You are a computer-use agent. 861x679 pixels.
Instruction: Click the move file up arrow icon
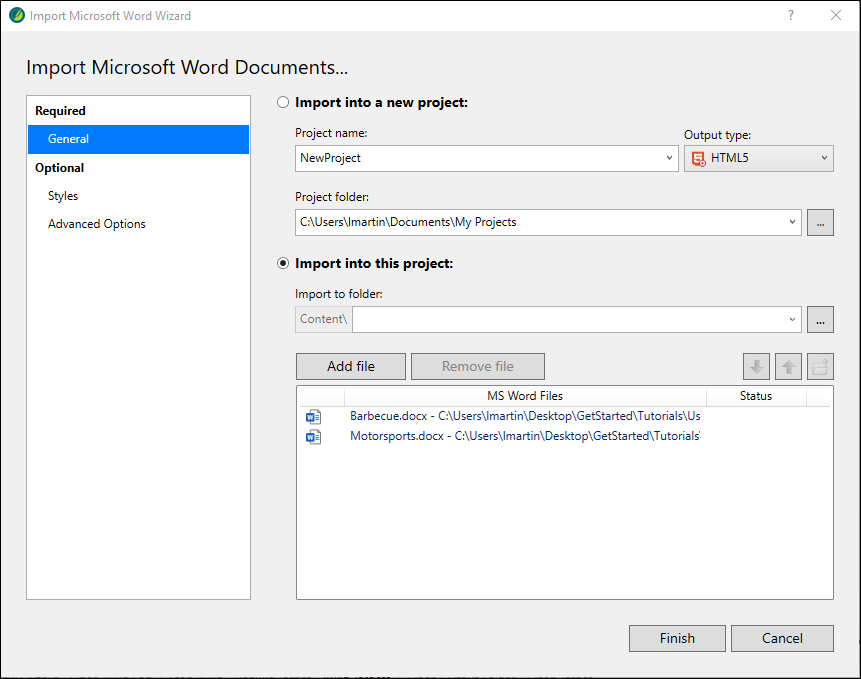[x=788, y=366]
